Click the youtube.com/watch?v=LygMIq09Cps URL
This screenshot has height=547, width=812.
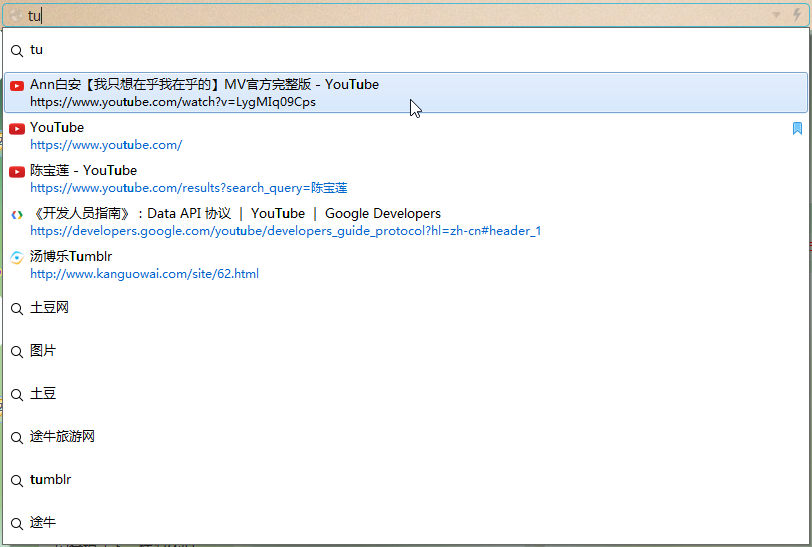[173, 102]
